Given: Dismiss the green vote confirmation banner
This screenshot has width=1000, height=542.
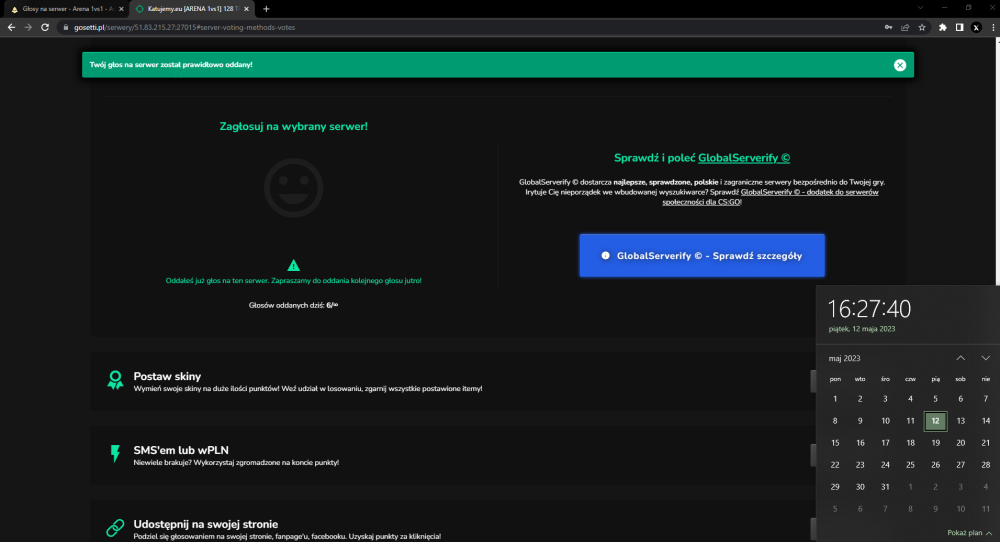Looking at the screenshot, I should 900,65.
